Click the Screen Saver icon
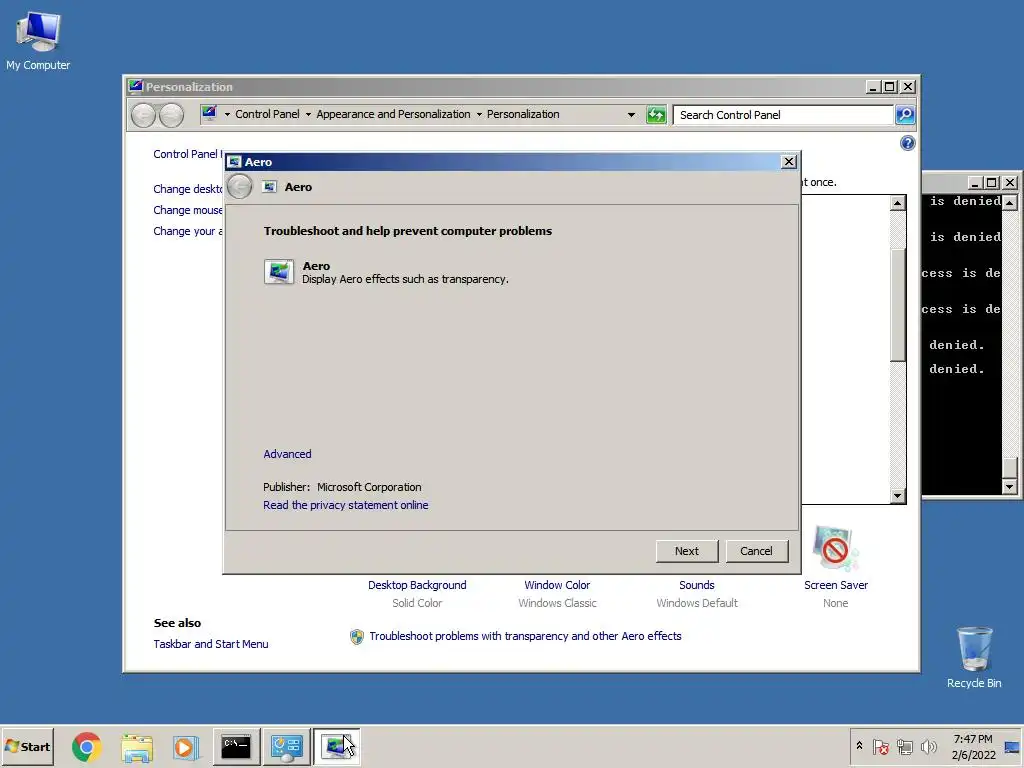This screenshot has width=1024, height=768. tap(835, 549)
